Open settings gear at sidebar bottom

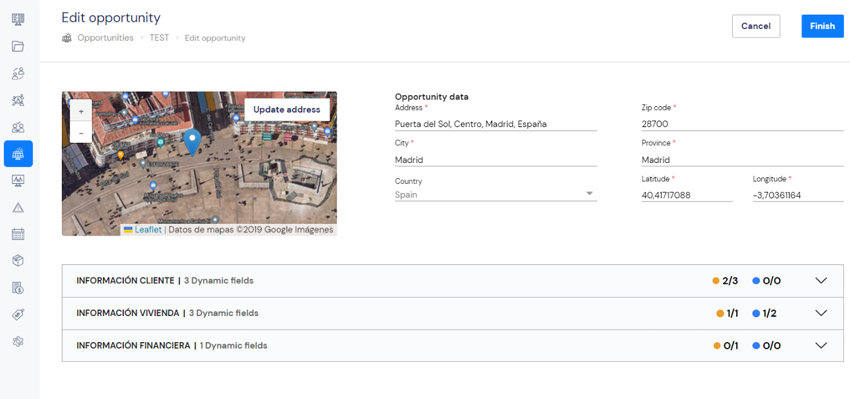pos(18,342)
